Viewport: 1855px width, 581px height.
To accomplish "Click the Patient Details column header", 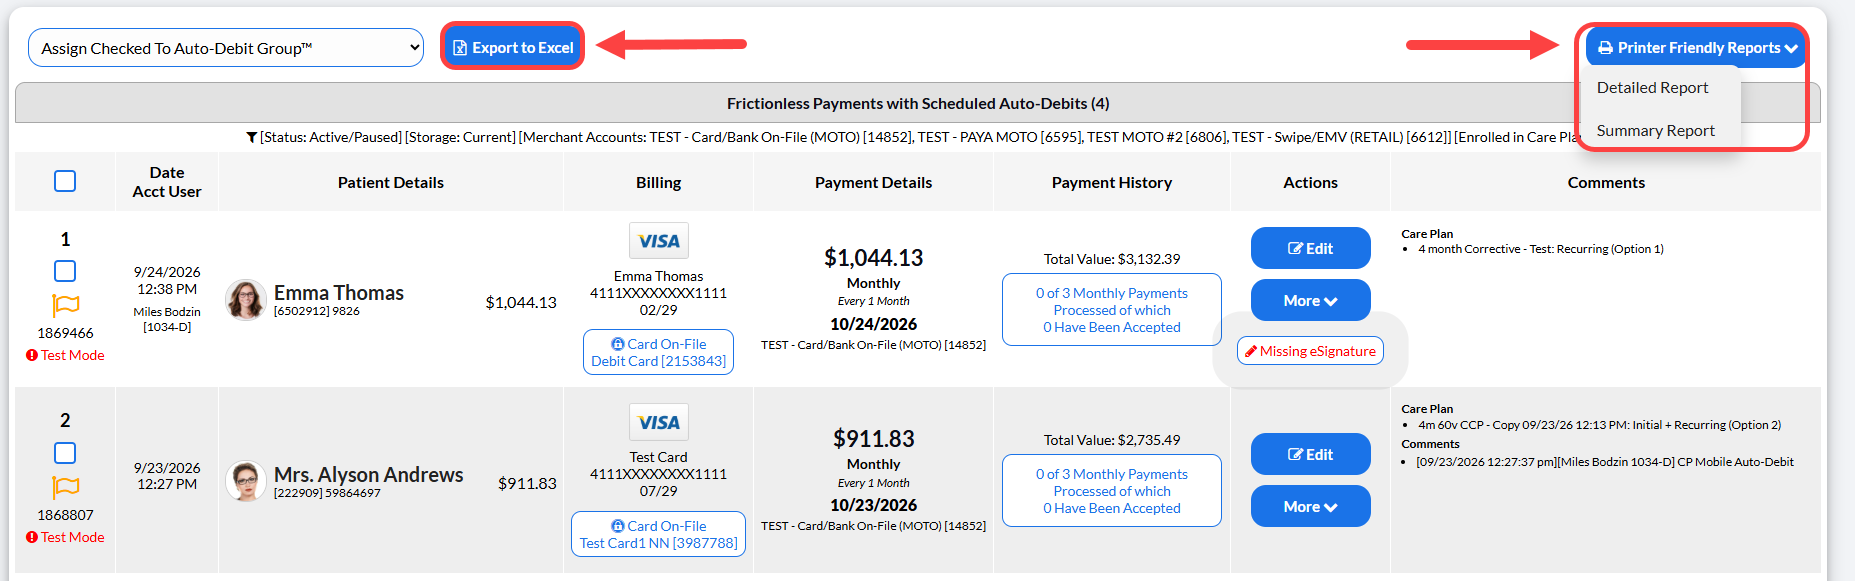I will [391, 182].
